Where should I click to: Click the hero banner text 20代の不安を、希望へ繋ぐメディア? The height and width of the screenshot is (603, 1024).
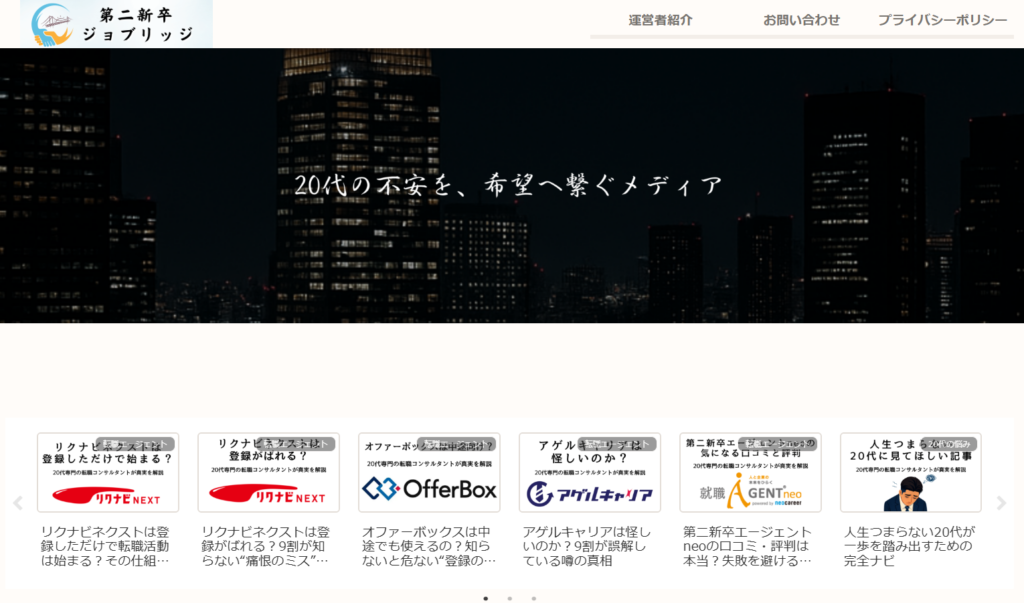tap(508, 186)
